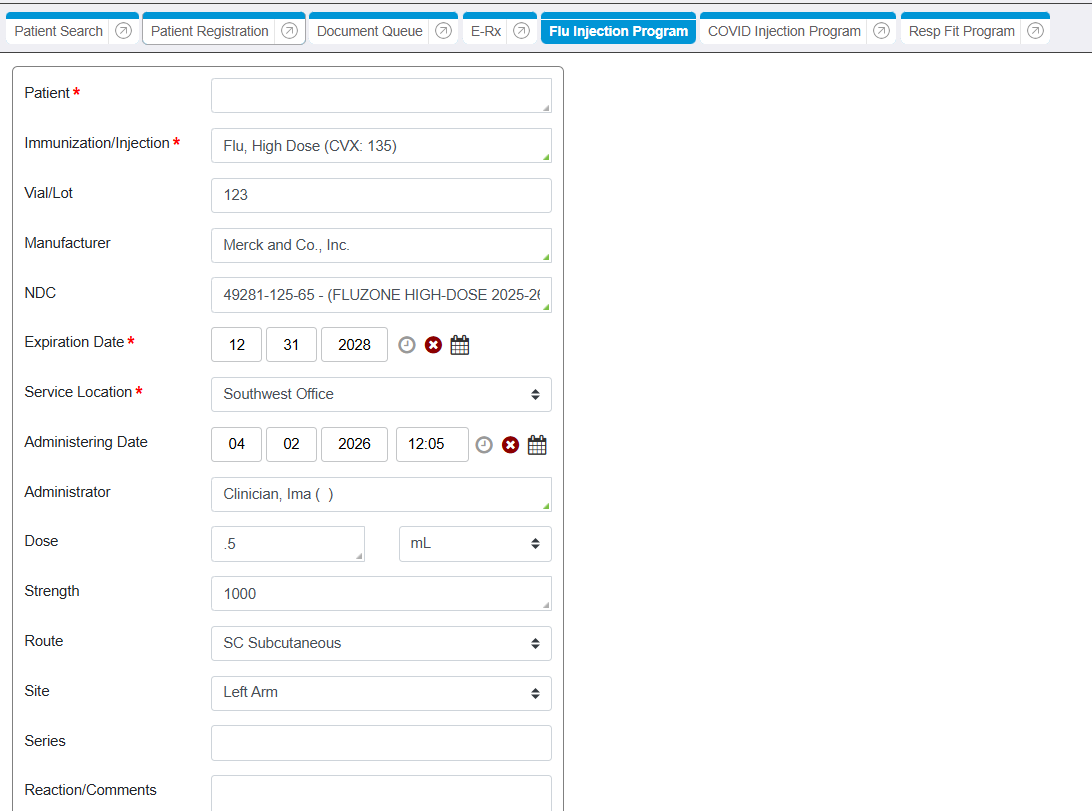The image size is (1092, 811).
Task: Open the Site dropdown showing Left Arm
Action: click(x=381, y=693)
